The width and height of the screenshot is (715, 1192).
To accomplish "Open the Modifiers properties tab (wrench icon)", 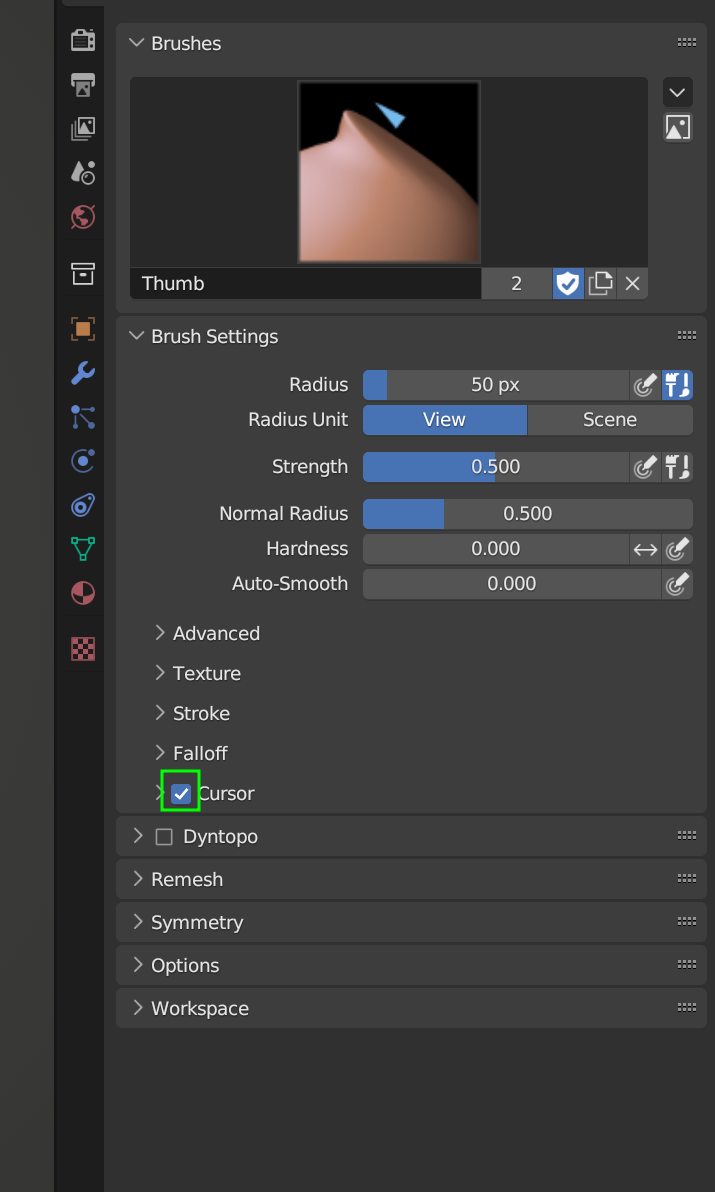I will click(x=83, y=373).
